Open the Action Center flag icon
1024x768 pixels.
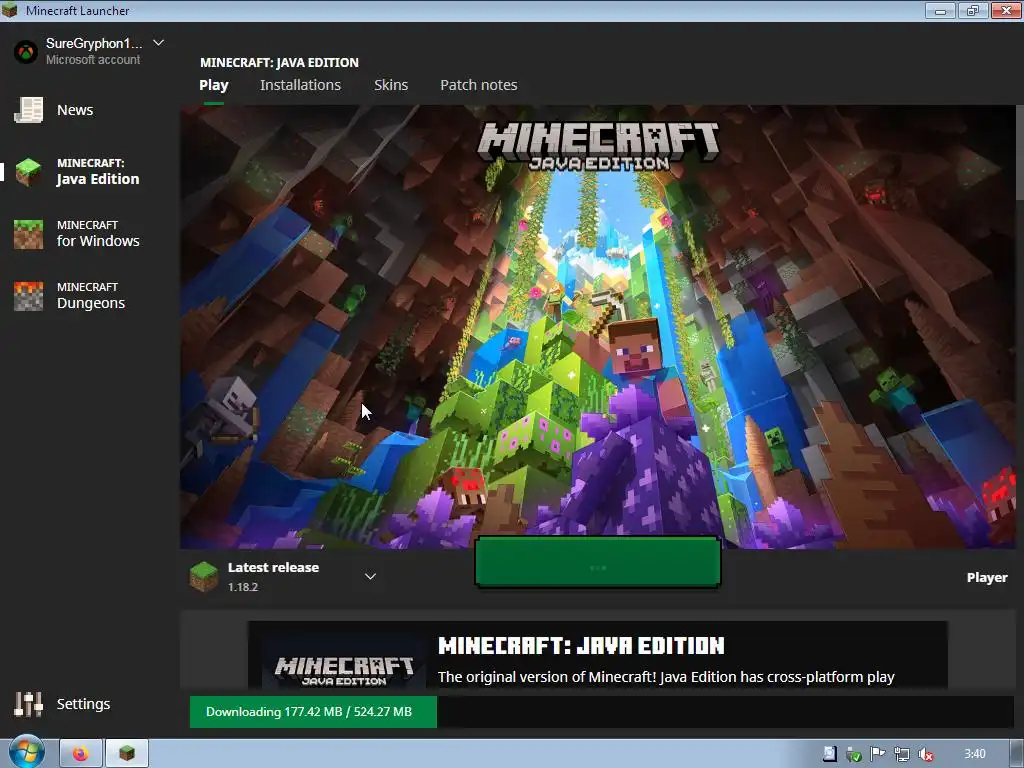coord(878,754)
